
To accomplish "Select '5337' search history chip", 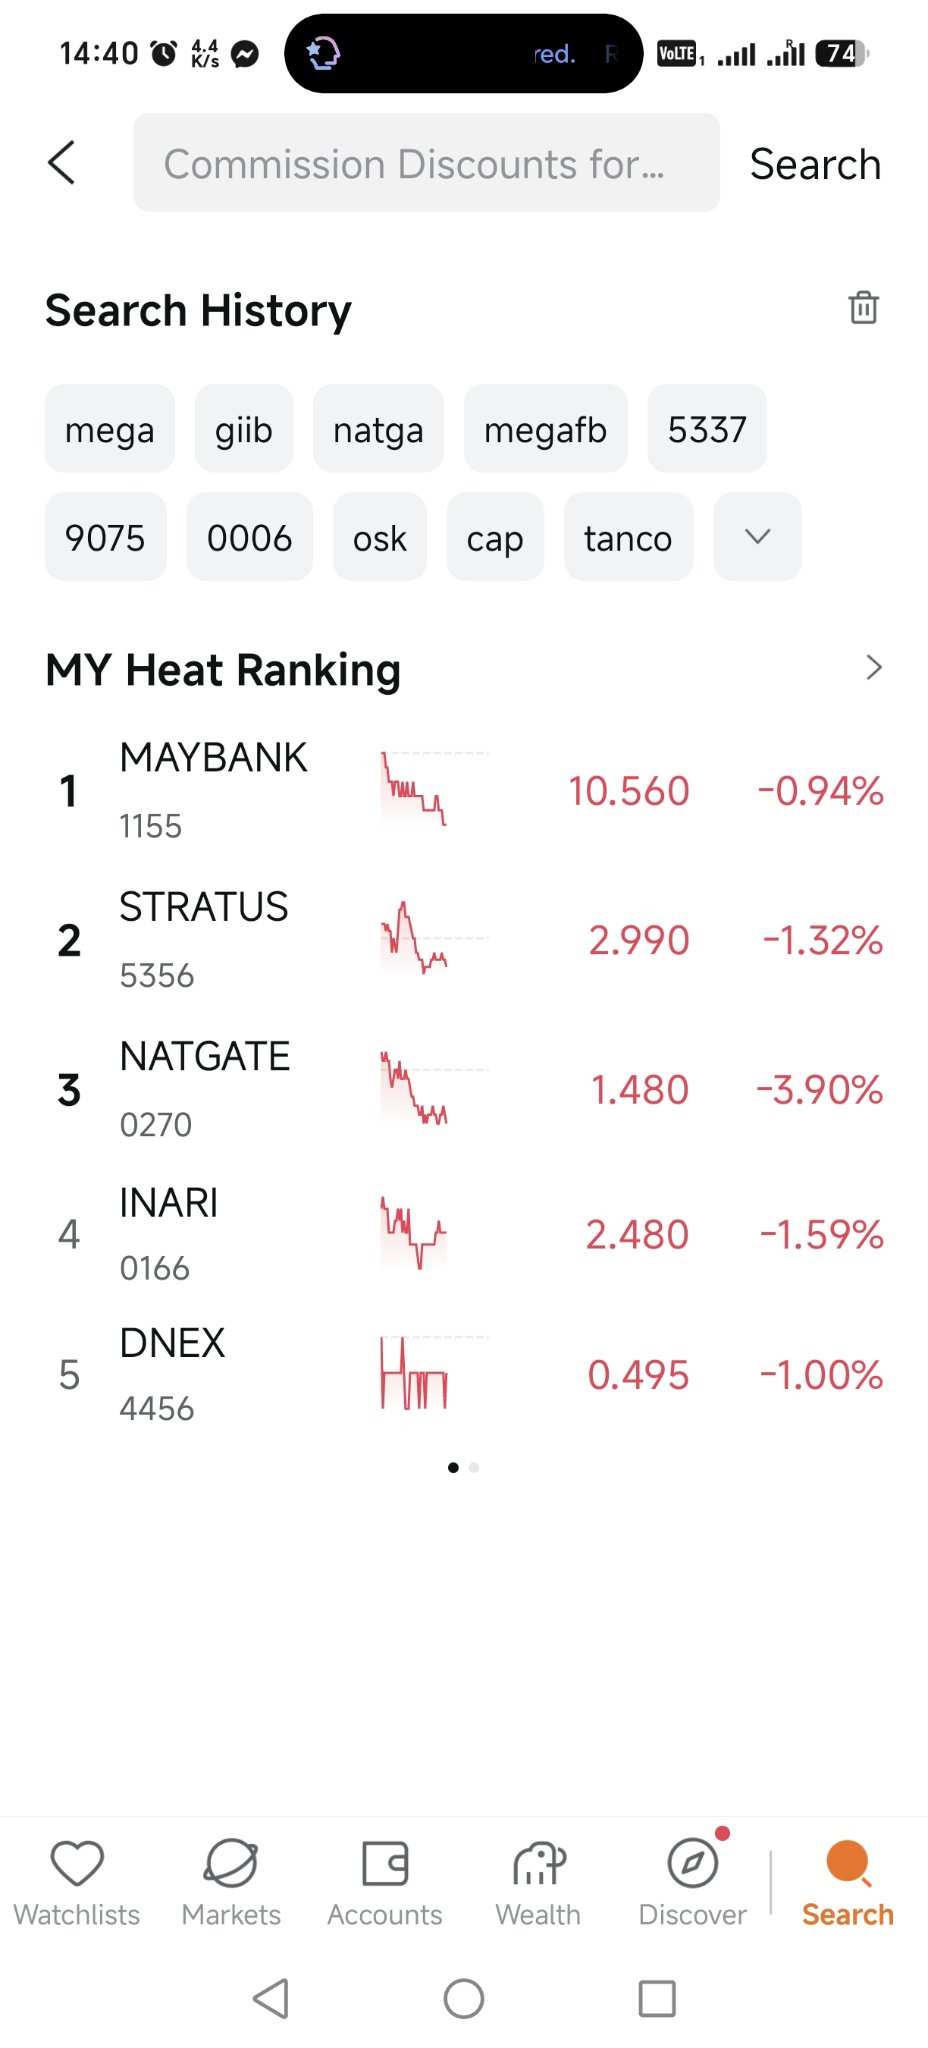I will point(707,429).
